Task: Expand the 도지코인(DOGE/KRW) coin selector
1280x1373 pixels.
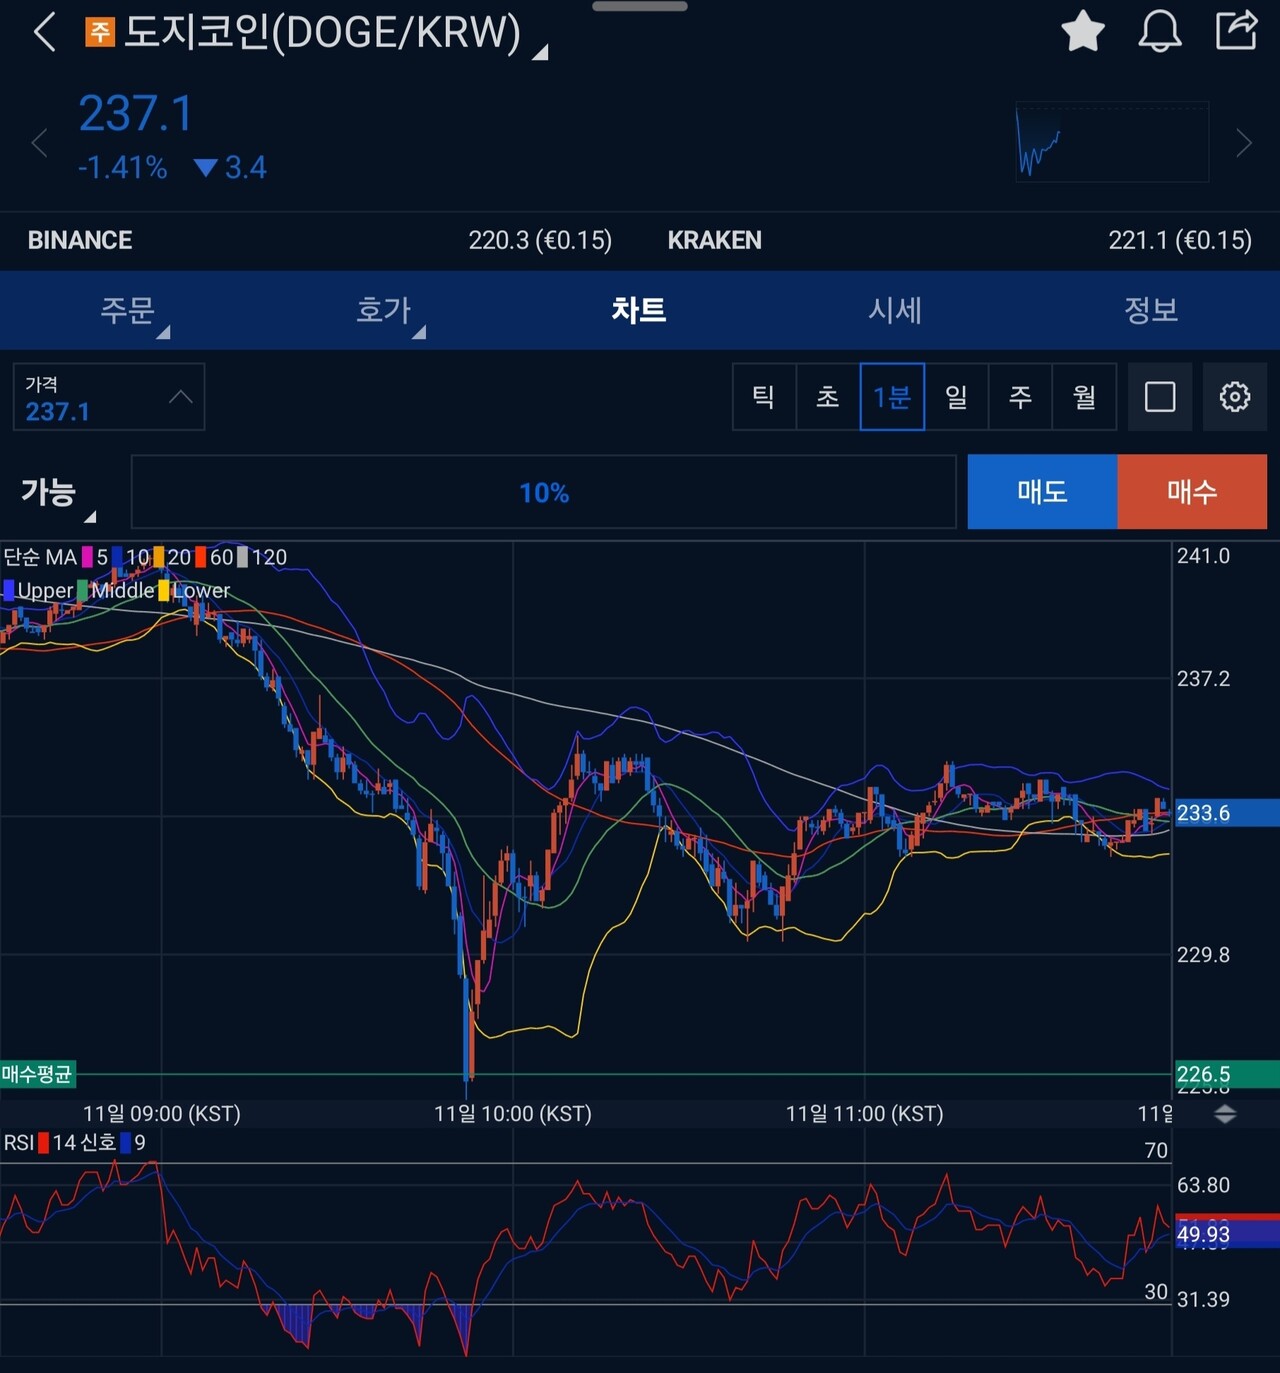Action: 320,33
